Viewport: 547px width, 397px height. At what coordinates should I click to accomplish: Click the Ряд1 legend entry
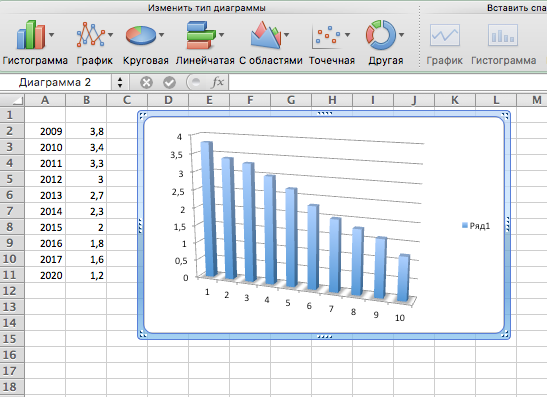476,226
